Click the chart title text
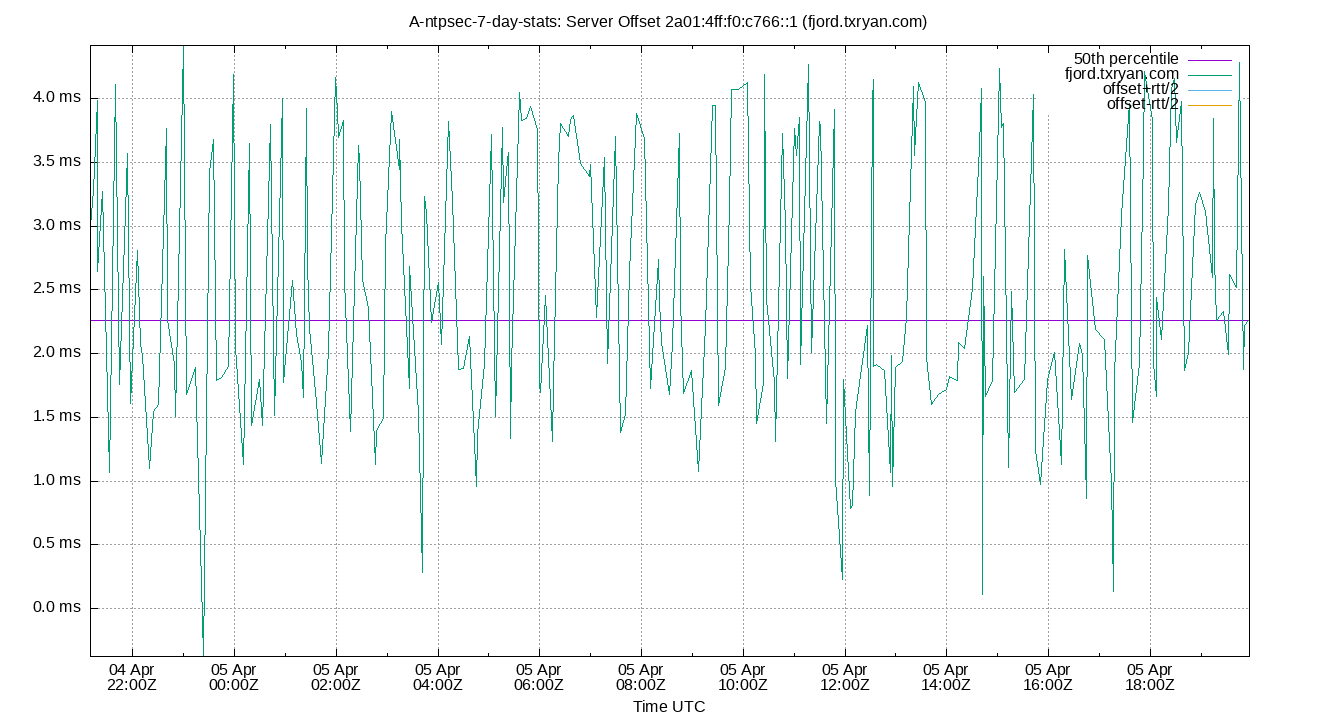This screenshot has width=1340, height=720. [669, 21]
